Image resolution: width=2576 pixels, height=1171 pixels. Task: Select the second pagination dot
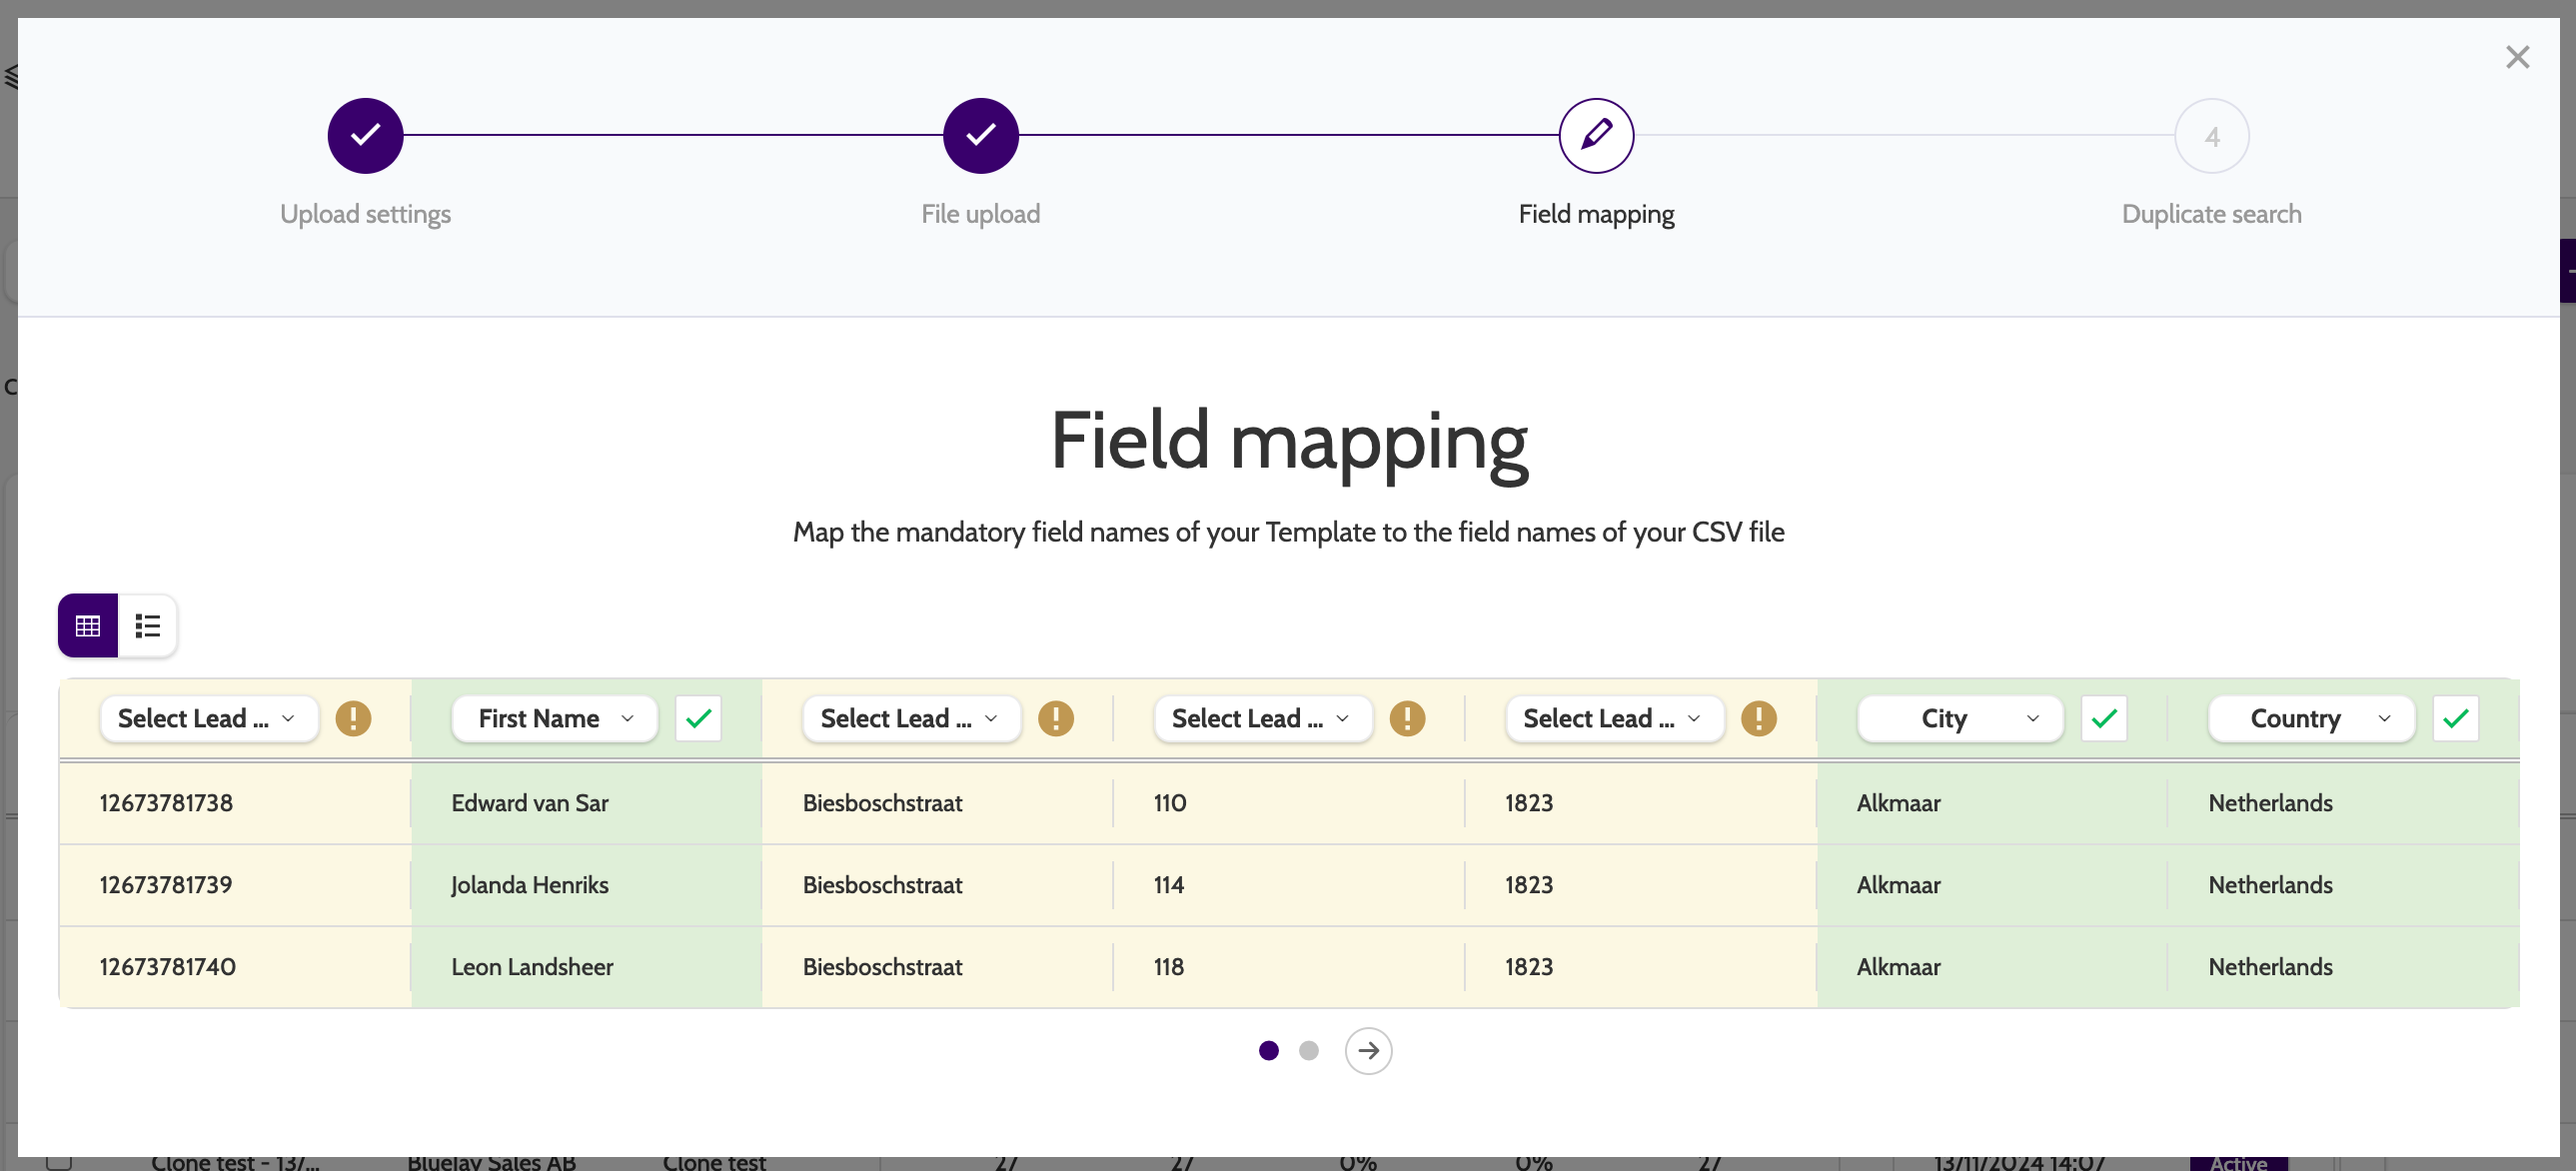coord(1308,1050)
